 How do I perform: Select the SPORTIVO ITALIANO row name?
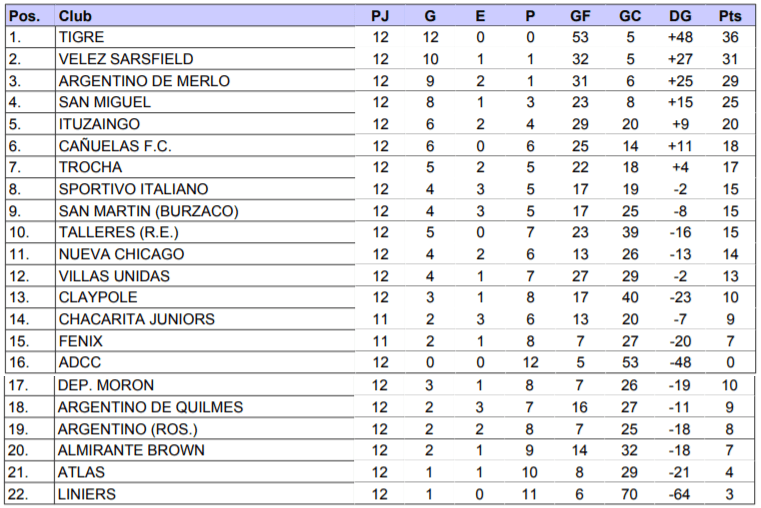(x=133, y=189)
